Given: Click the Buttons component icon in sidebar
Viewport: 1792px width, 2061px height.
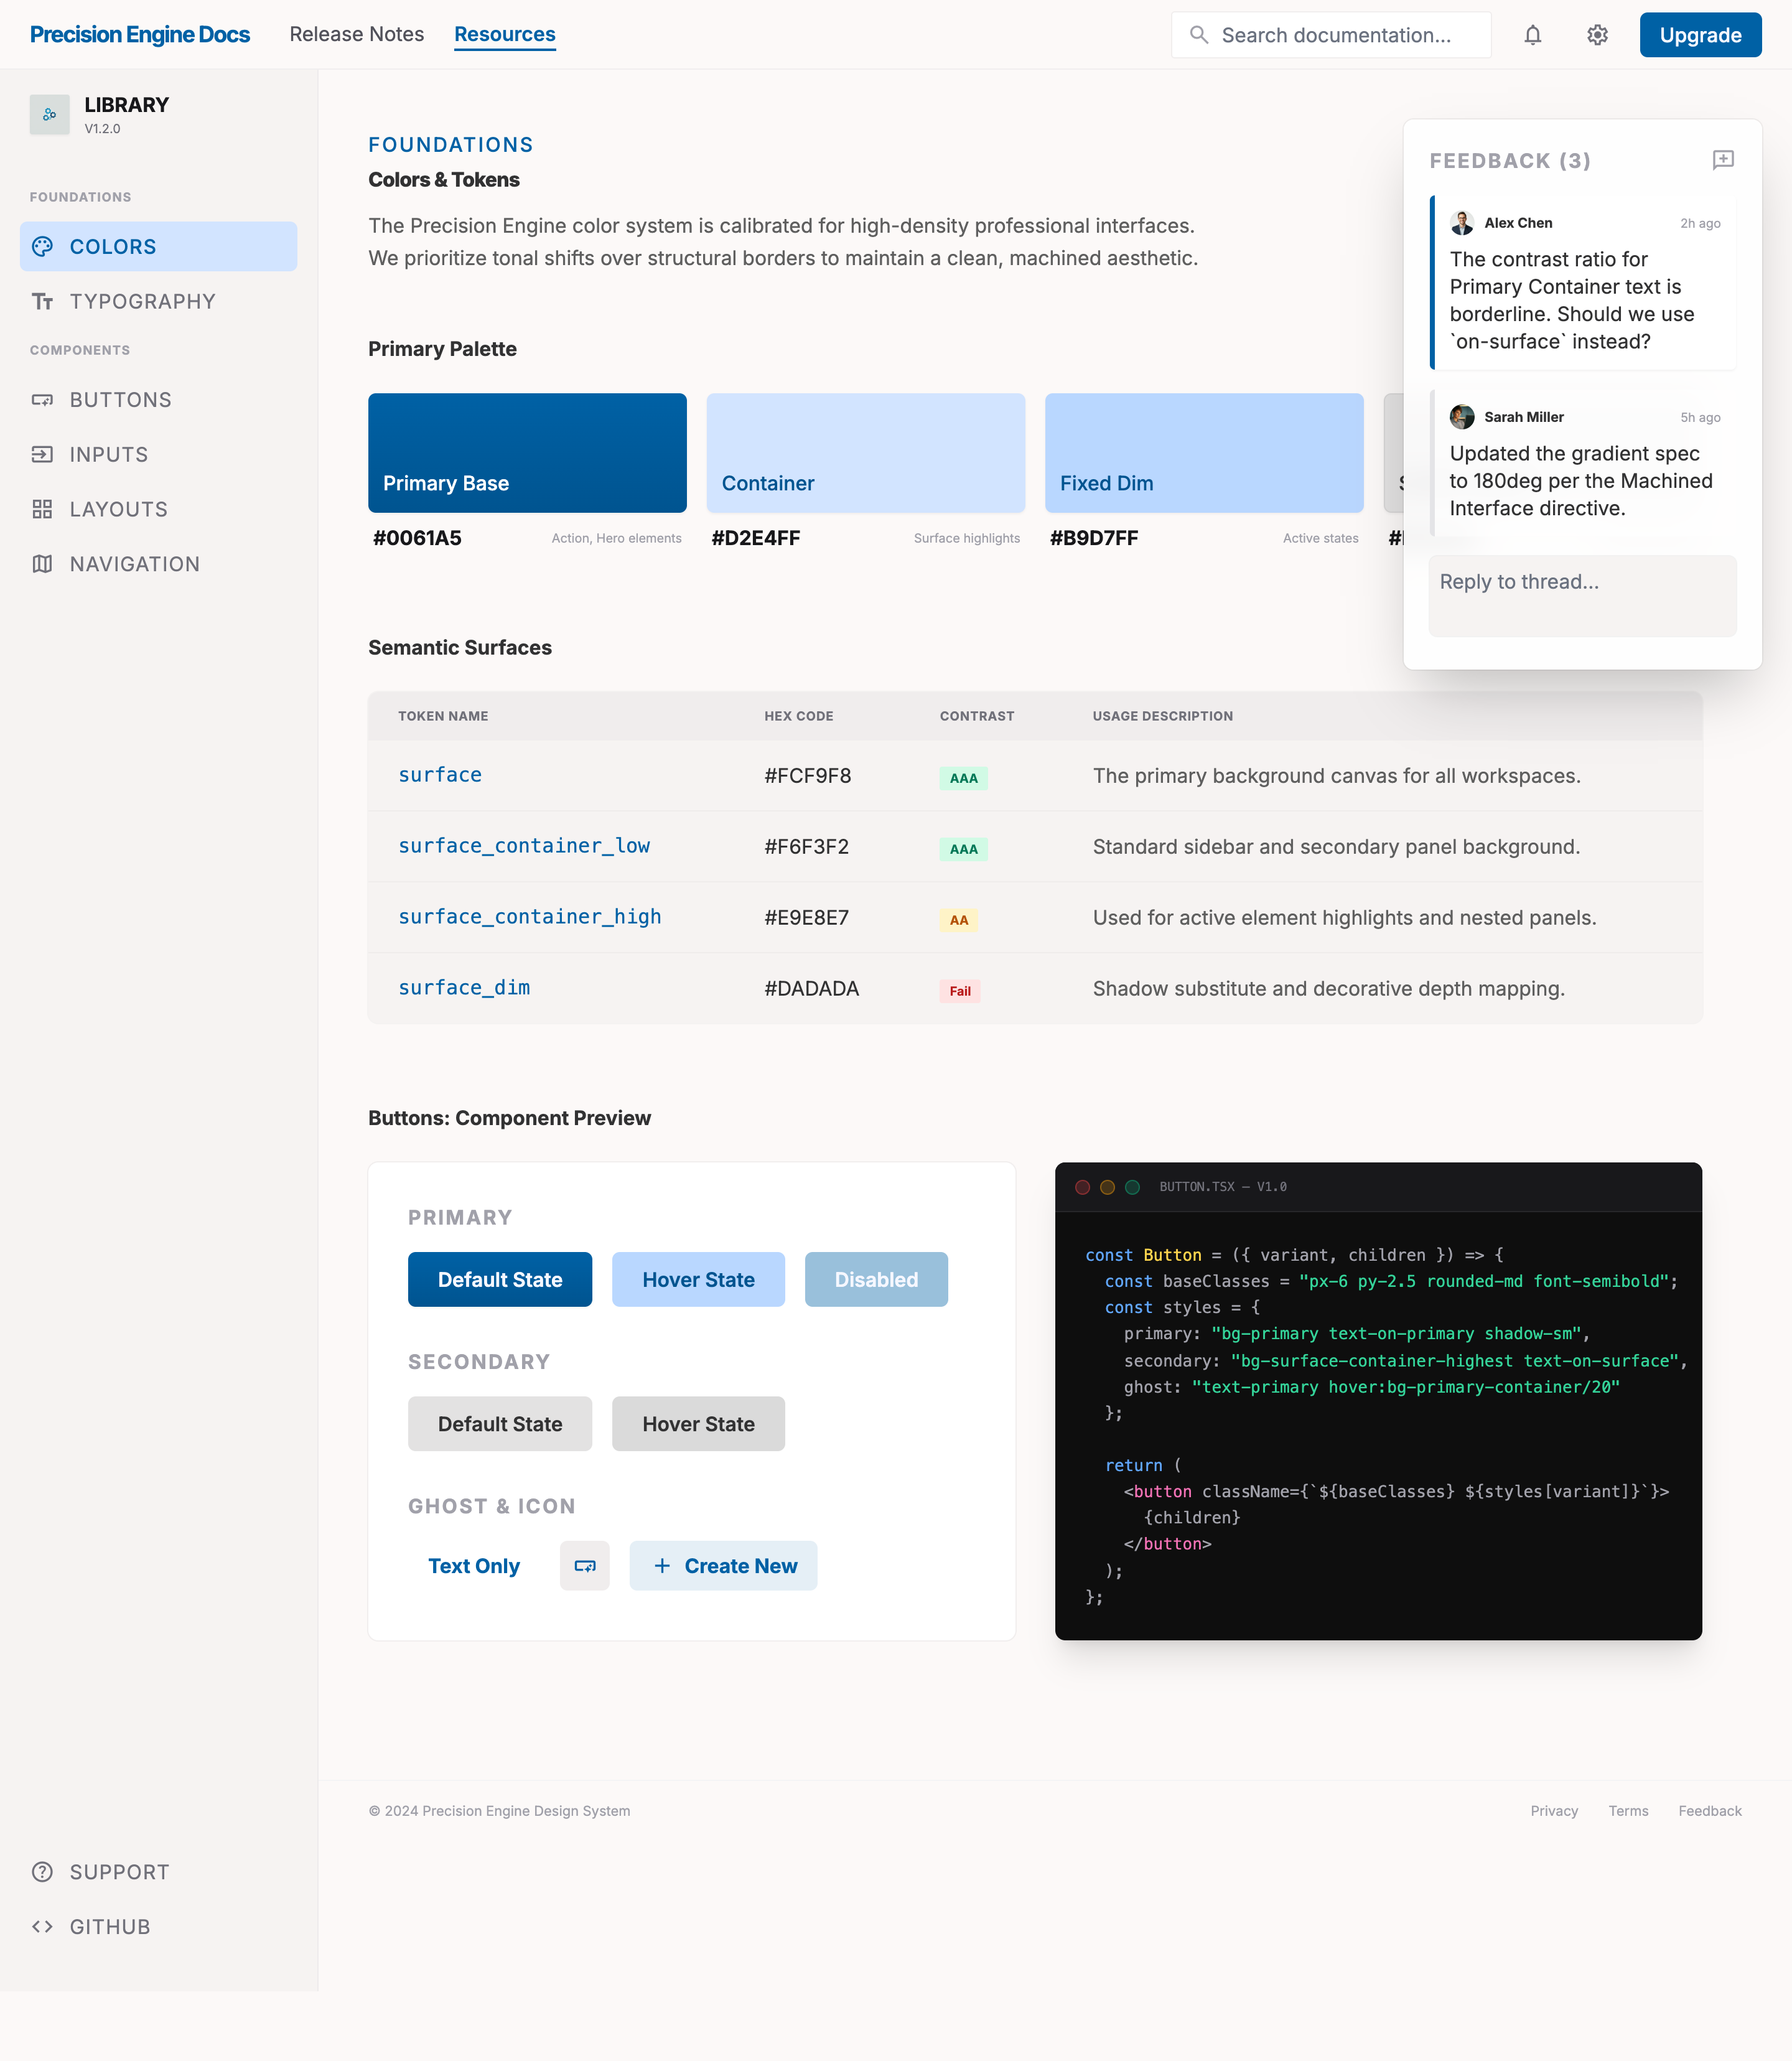Looking at the screenshot, I should (x=44, y=399).
